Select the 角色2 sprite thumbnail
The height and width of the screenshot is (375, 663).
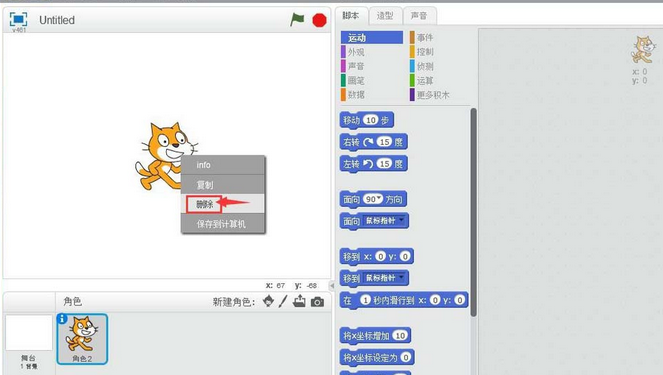pos(82,339)
